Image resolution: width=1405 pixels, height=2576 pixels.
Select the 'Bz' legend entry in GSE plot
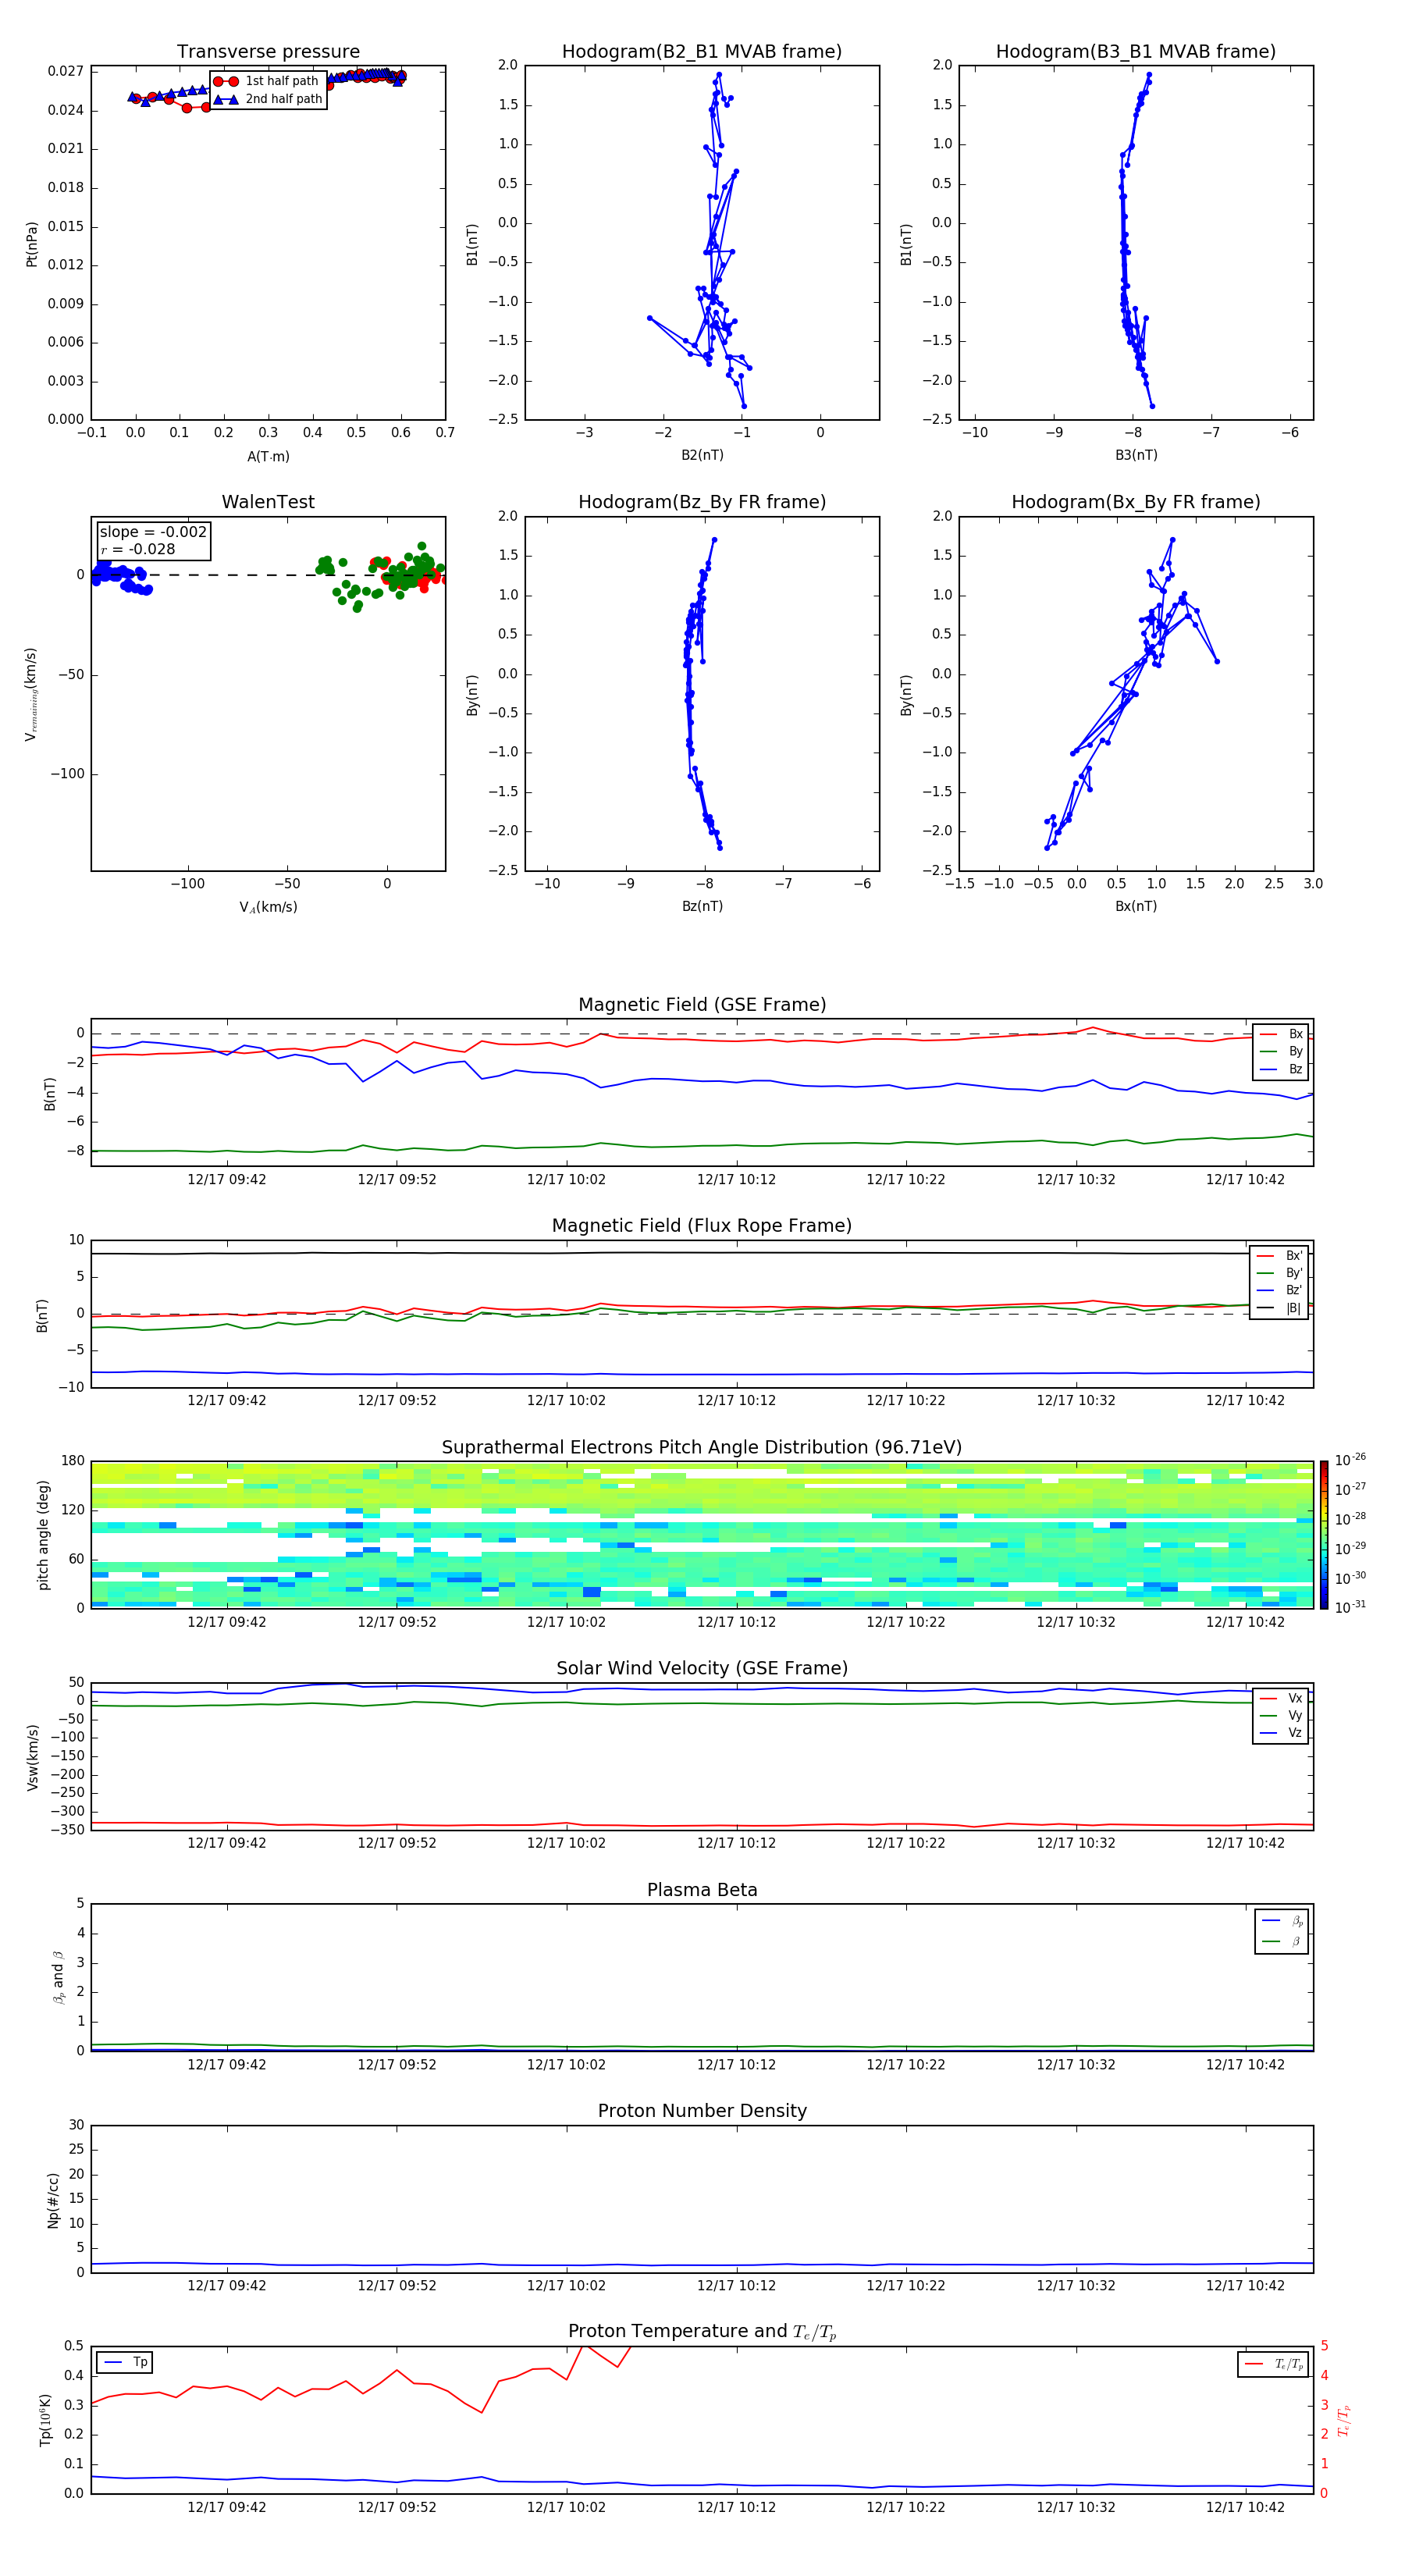[1281, 1069]
